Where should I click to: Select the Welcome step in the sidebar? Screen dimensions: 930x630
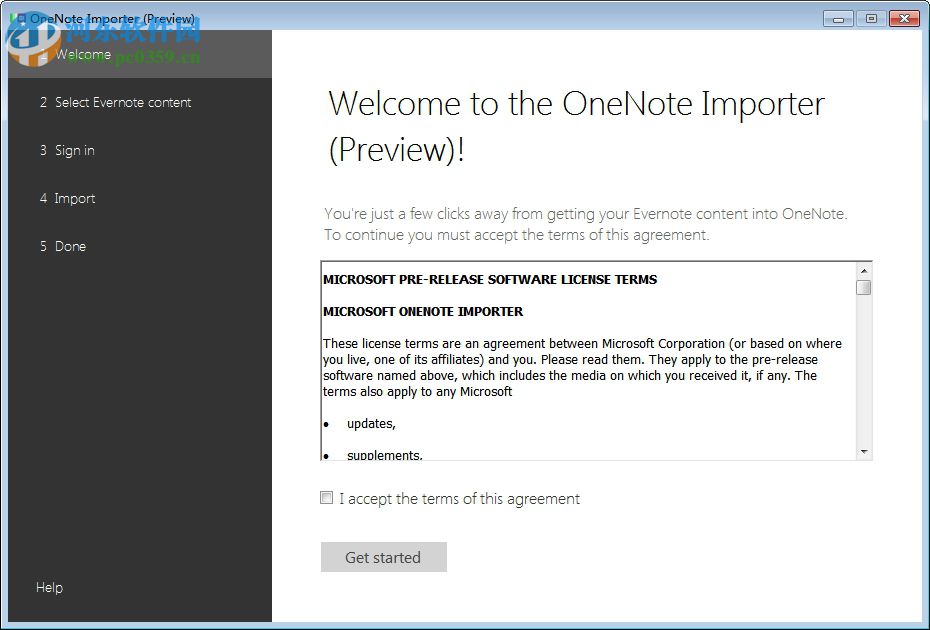[85, 54]
